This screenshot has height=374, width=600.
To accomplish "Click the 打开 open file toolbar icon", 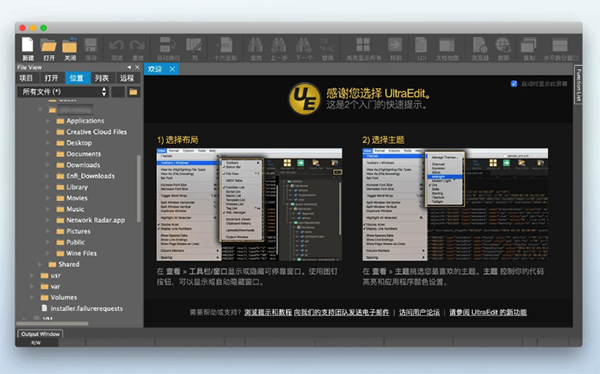I will (49, 49).
